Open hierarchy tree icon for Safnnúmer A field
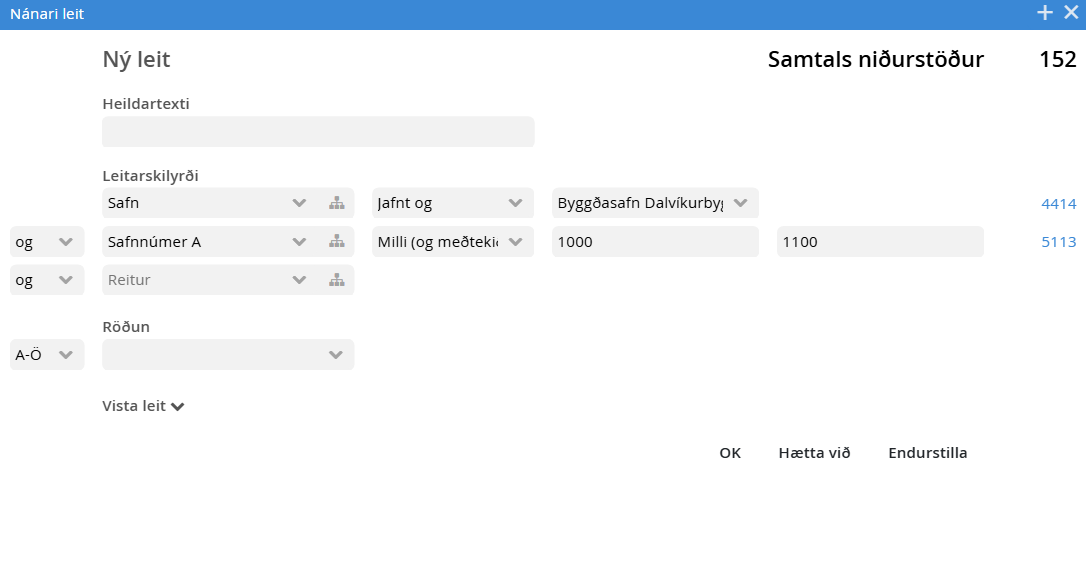This screenshot has height=568, width=1086. pyautogui.click(x=337, y=242)
